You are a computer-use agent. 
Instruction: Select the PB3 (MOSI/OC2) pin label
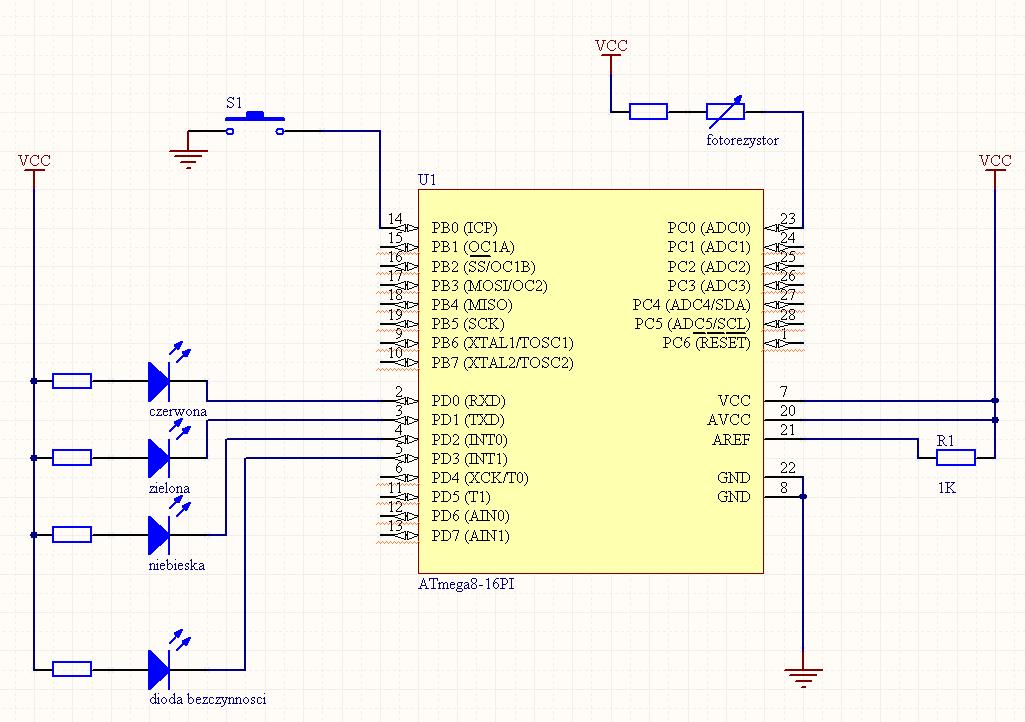coord(489,286)
